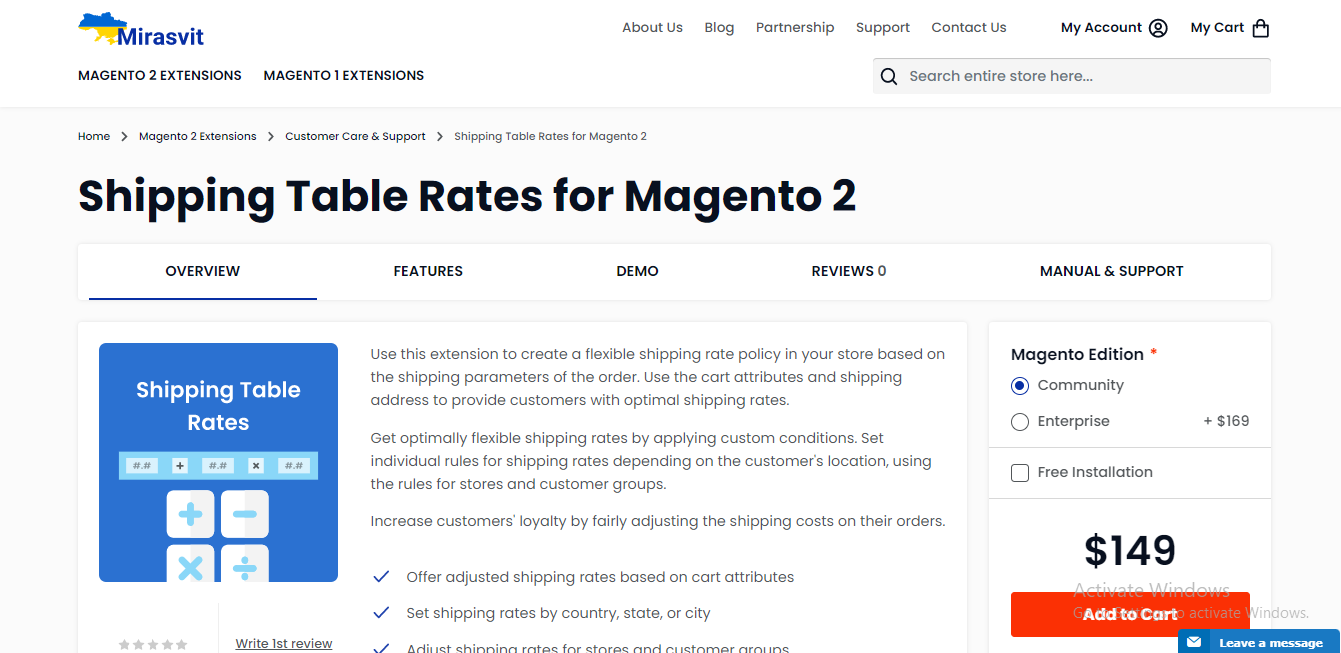Open the Demo tab
Image resolution: width=1341 pixels, height=653 pixels.
pos(637,271)
